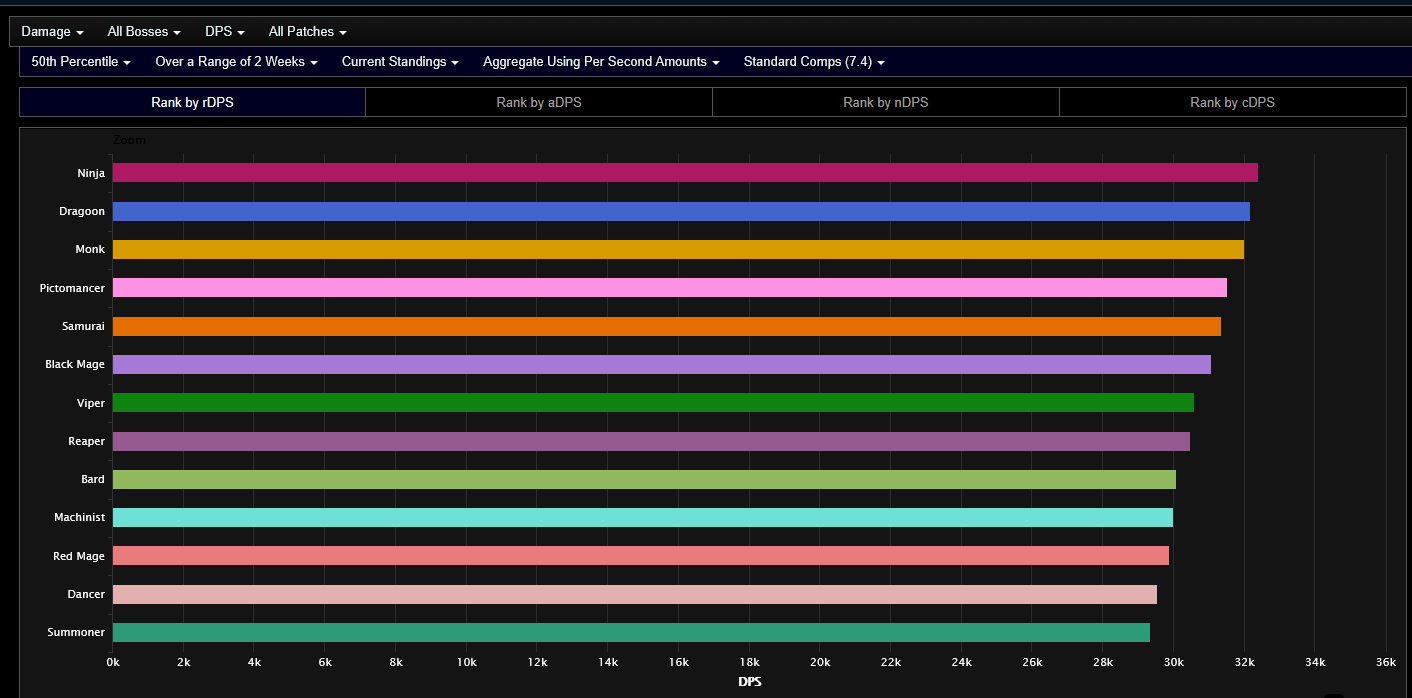Click the turquoise Machinist bar
This screenshot has height=698, width=1412.
(643, 518)
